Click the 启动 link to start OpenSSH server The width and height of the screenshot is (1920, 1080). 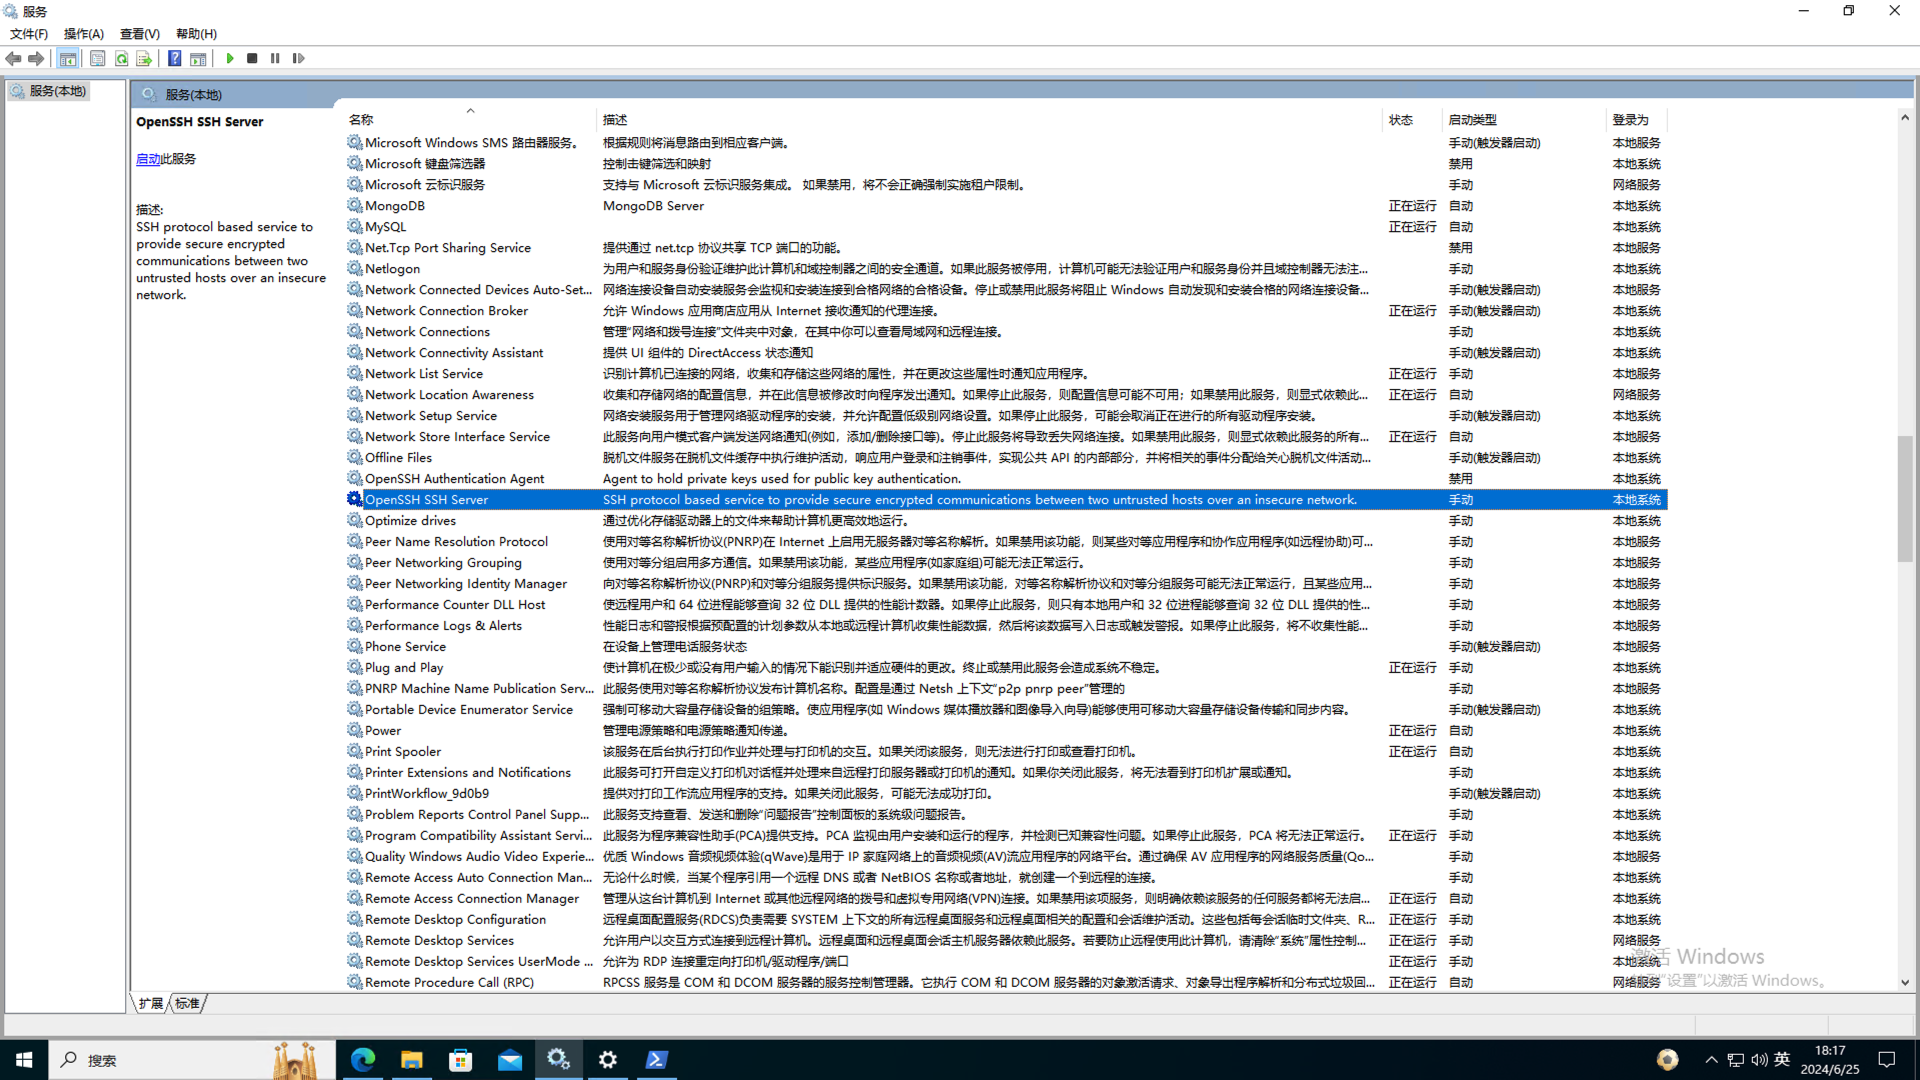pos(148,159)
